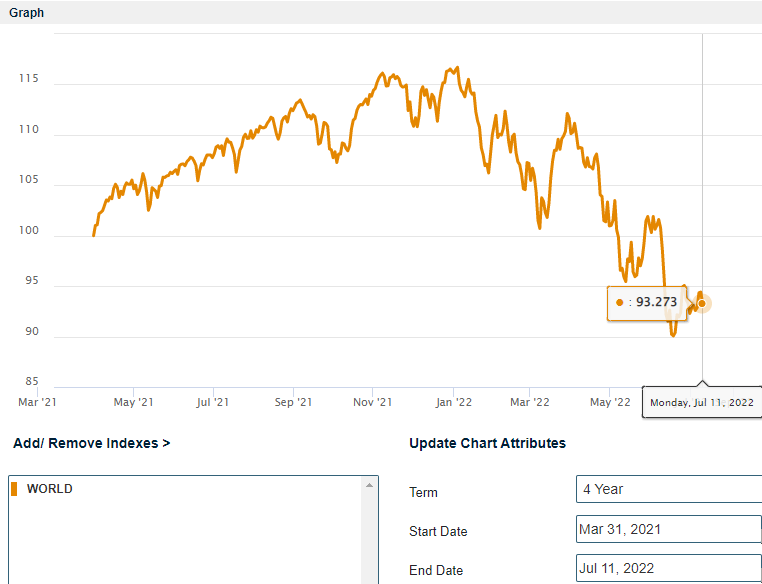
Task: Click the highlighted data point marker on the chart
Action: [702, 303]
